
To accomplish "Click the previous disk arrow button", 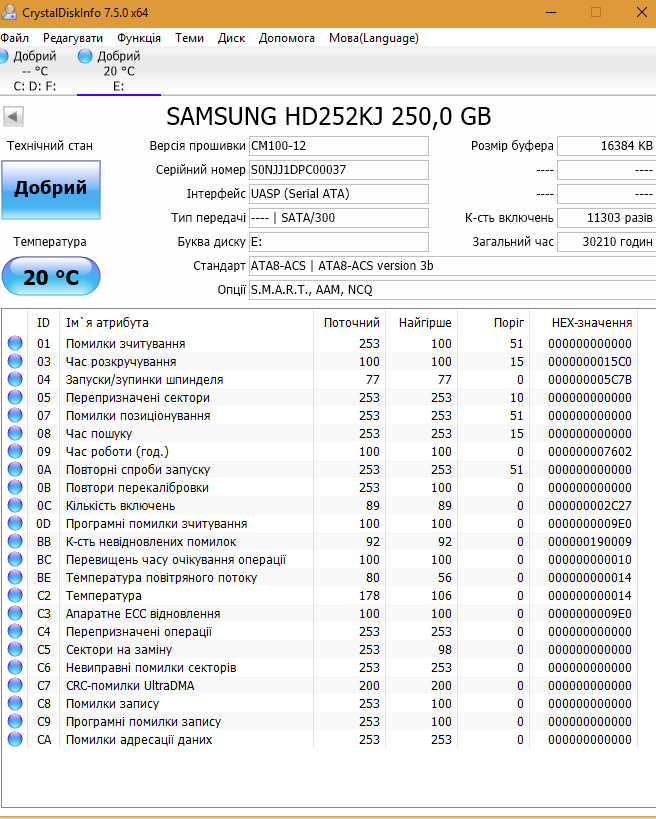I will (x=13, y=116).
